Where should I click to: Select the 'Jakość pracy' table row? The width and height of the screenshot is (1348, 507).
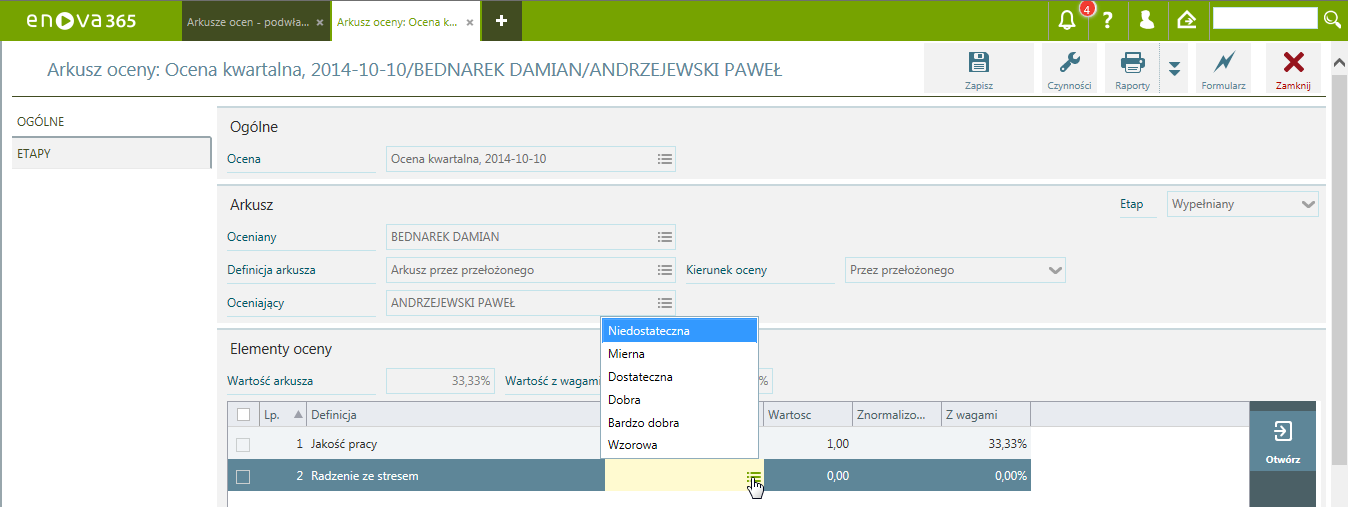click(x=629, y=444)
